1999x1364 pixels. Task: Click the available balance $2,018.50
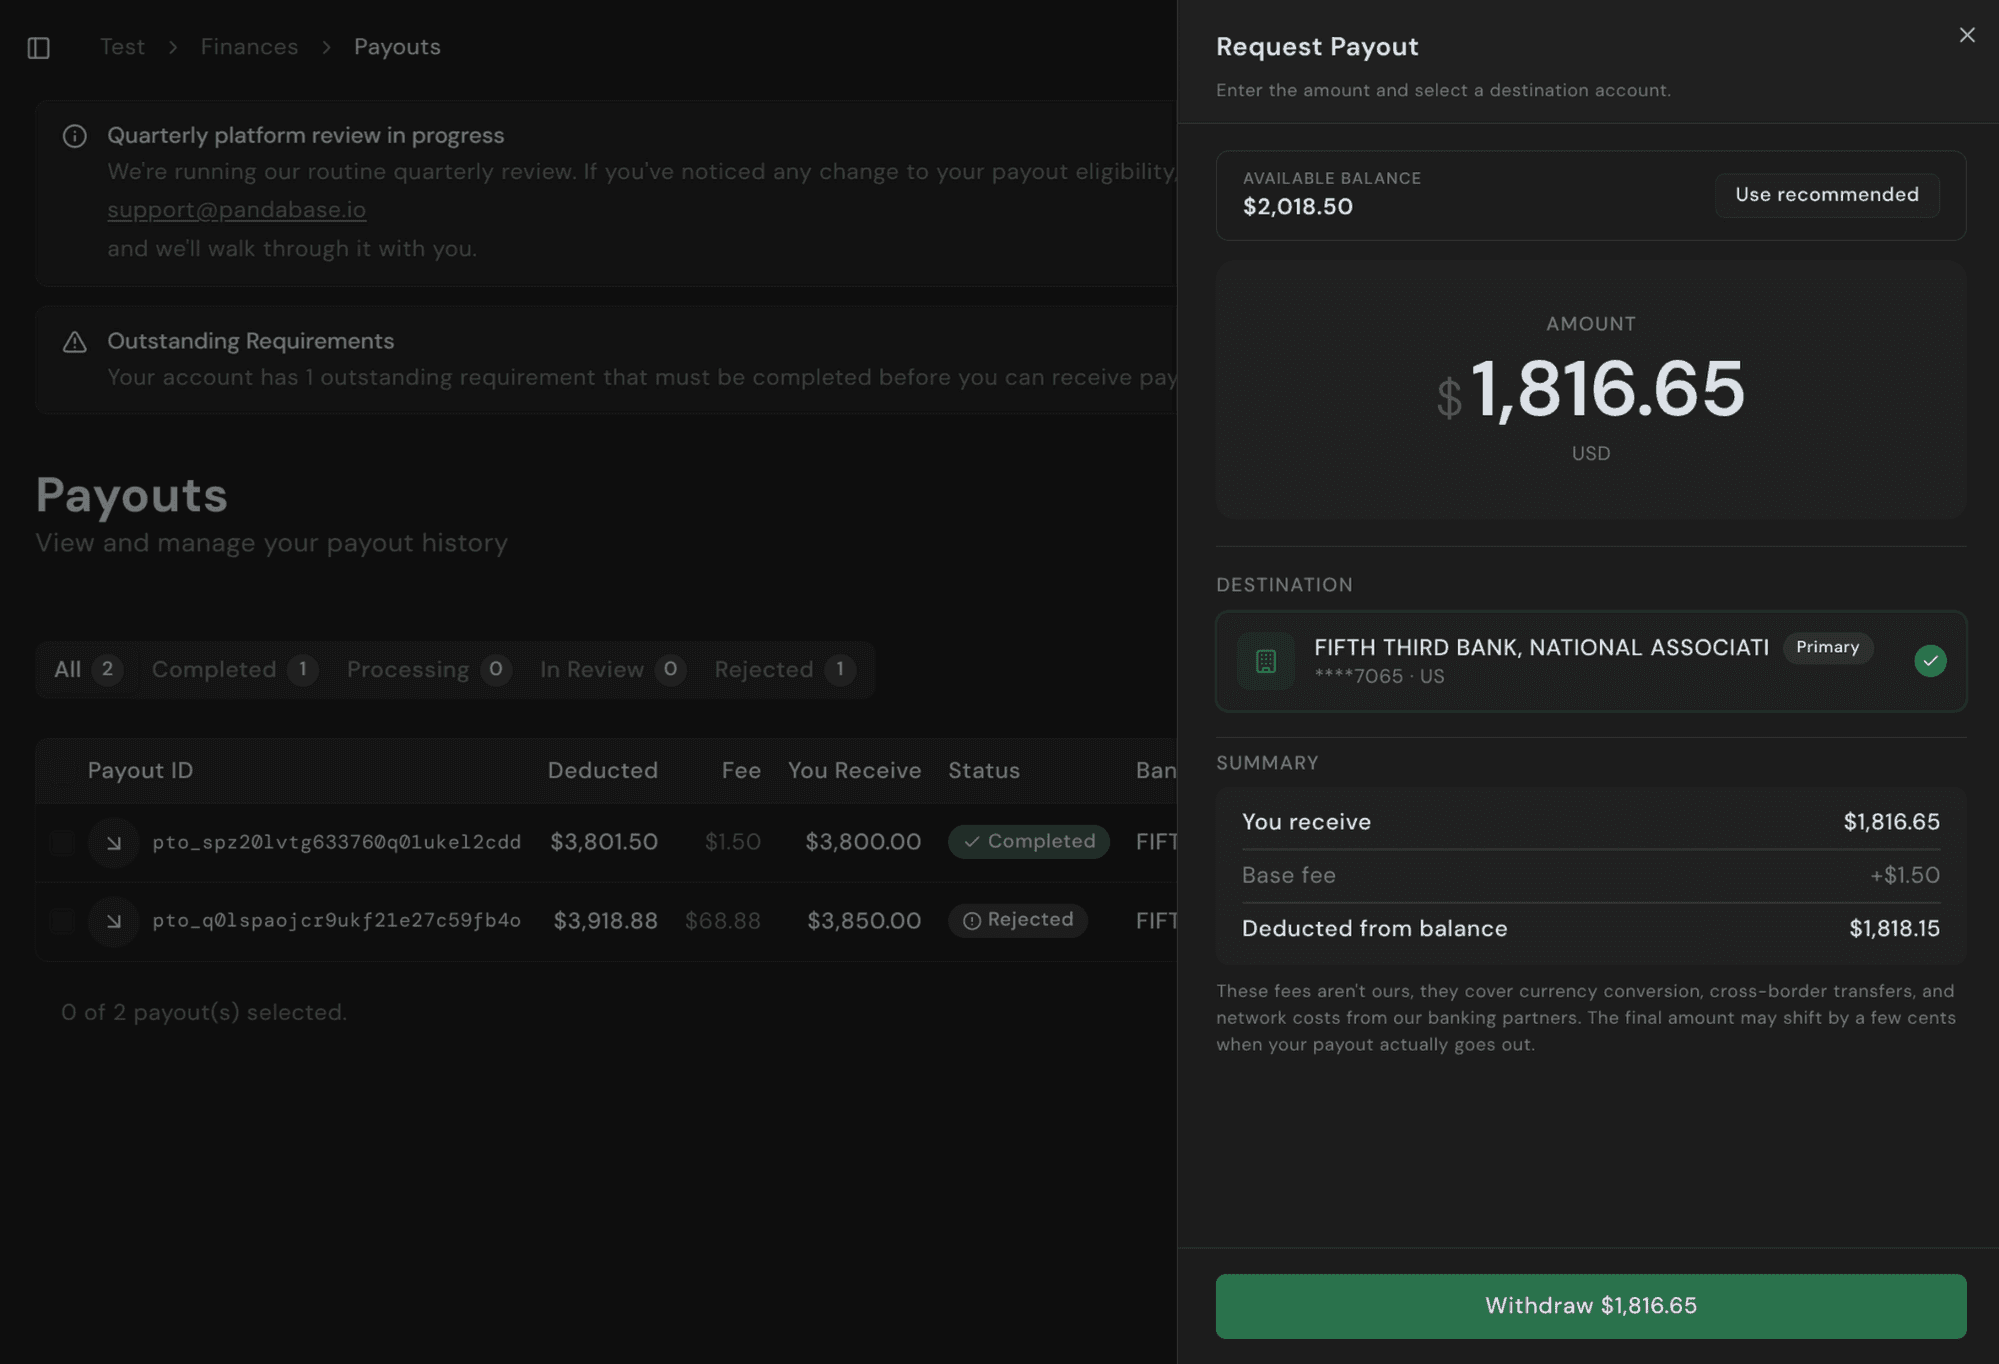[1297, 207]
